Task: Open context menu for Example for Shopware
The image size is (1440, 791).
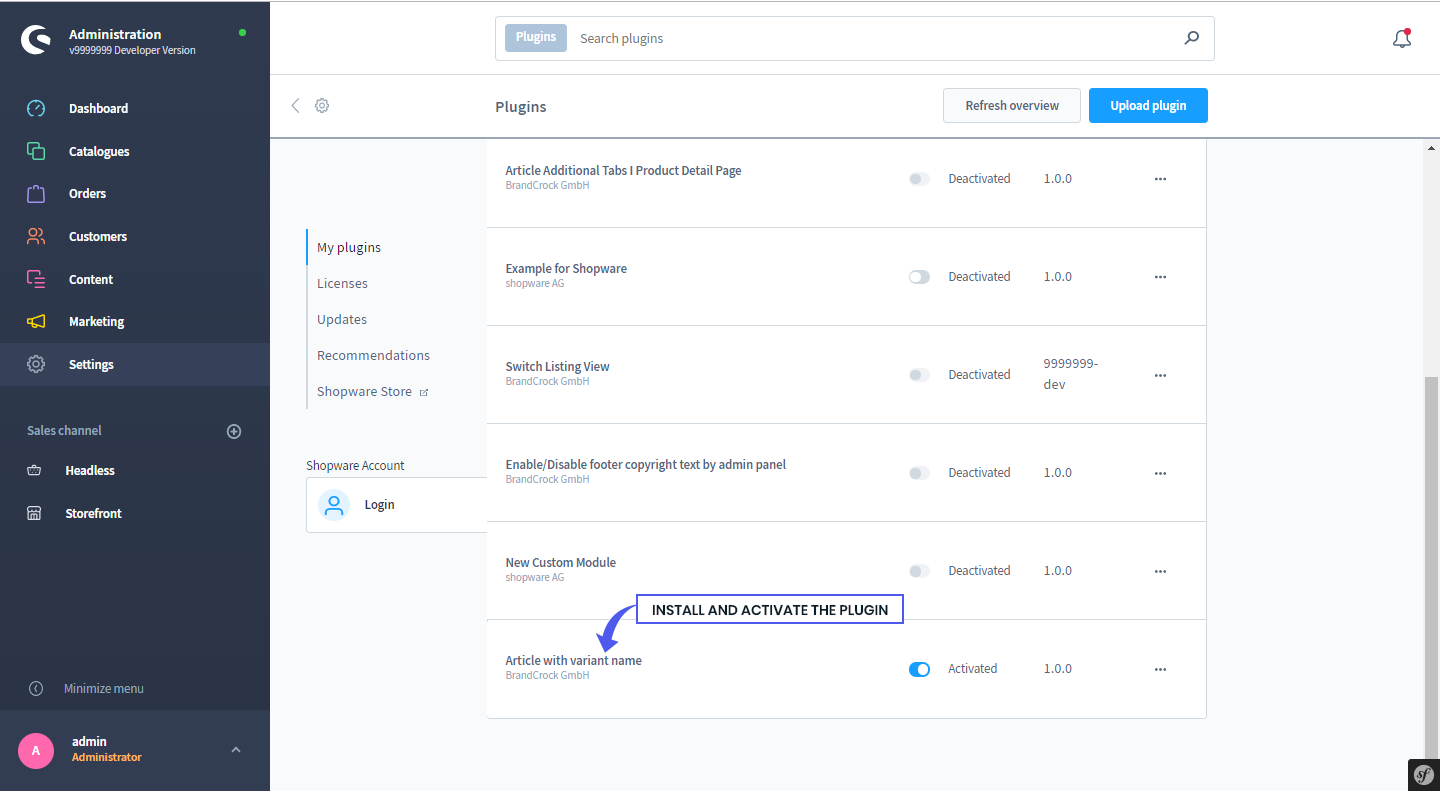Action: (1160, 277)
